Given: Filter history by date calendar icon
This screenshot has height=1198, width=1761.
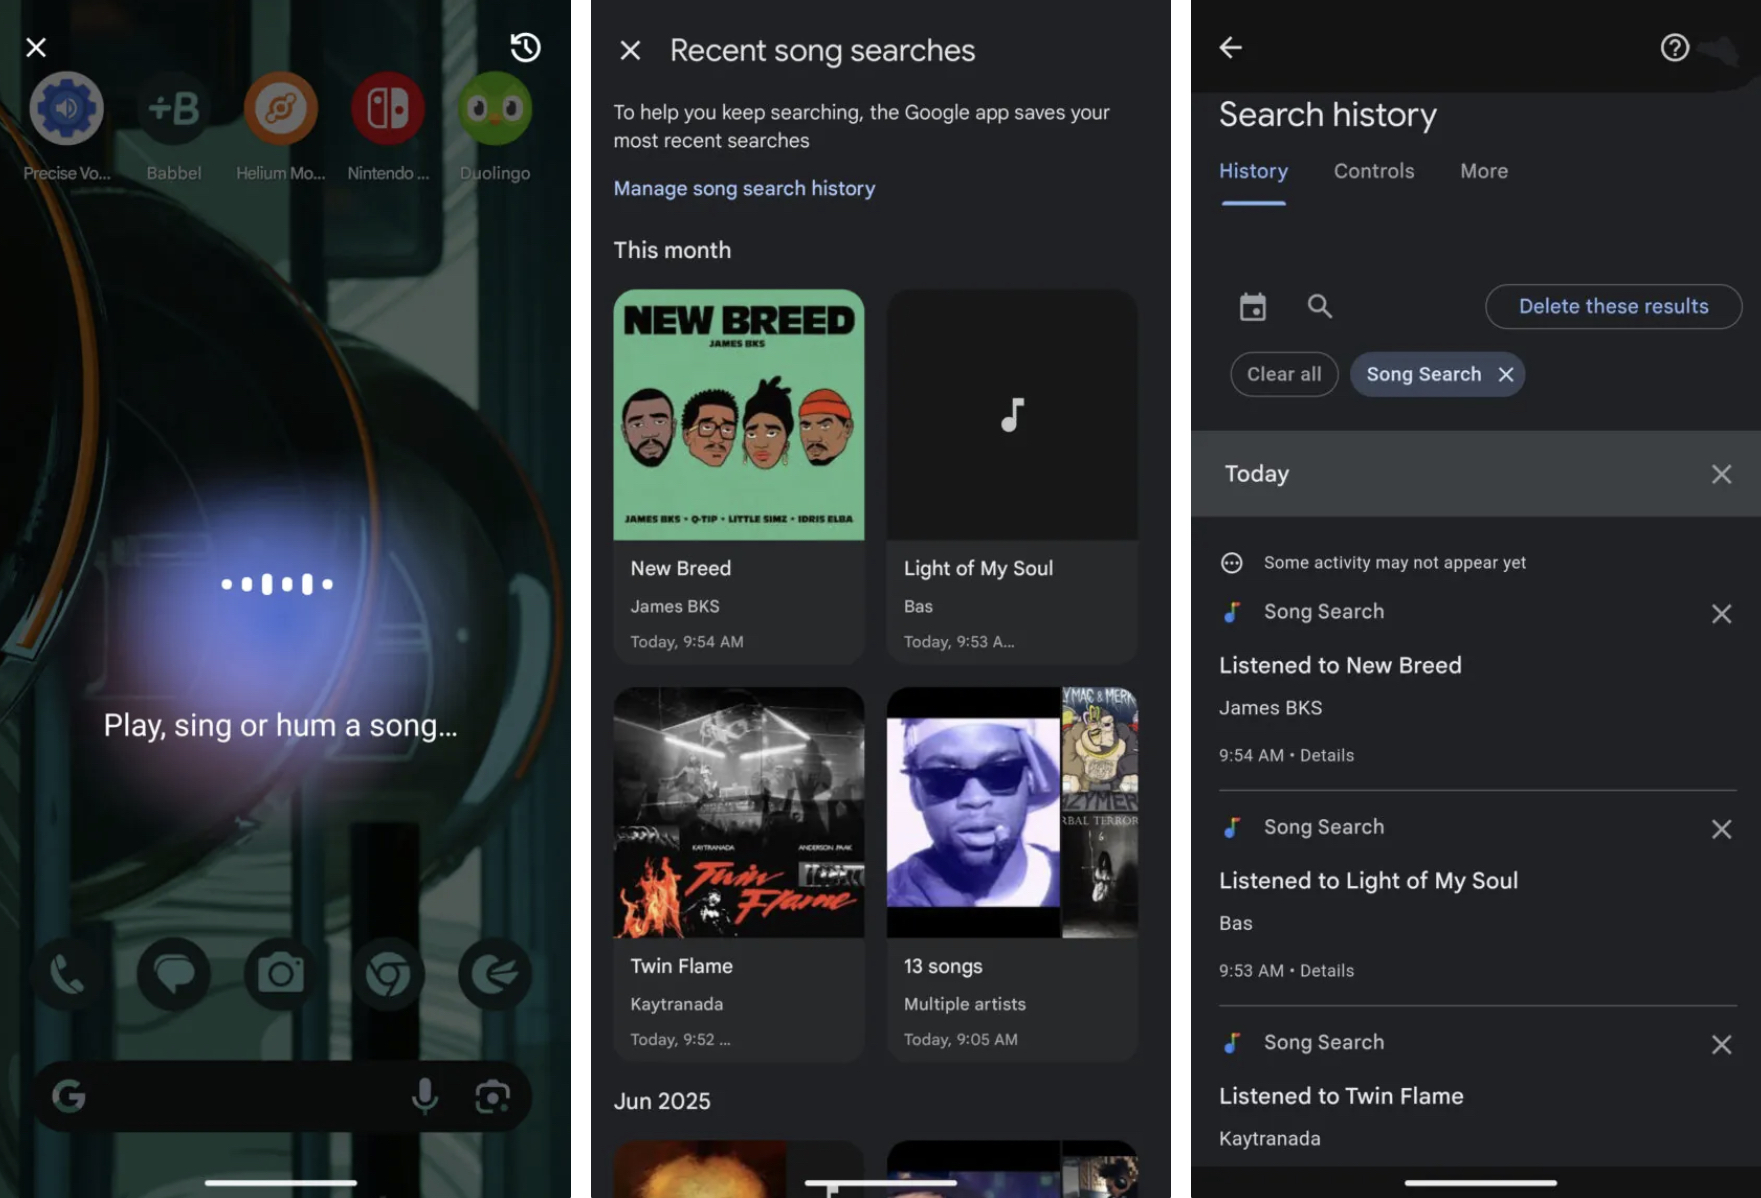Looking at the screenshot, I should point(1253,306).
